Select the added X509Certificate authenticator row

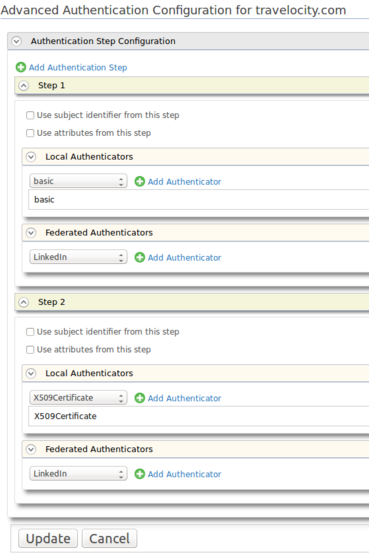199,416
